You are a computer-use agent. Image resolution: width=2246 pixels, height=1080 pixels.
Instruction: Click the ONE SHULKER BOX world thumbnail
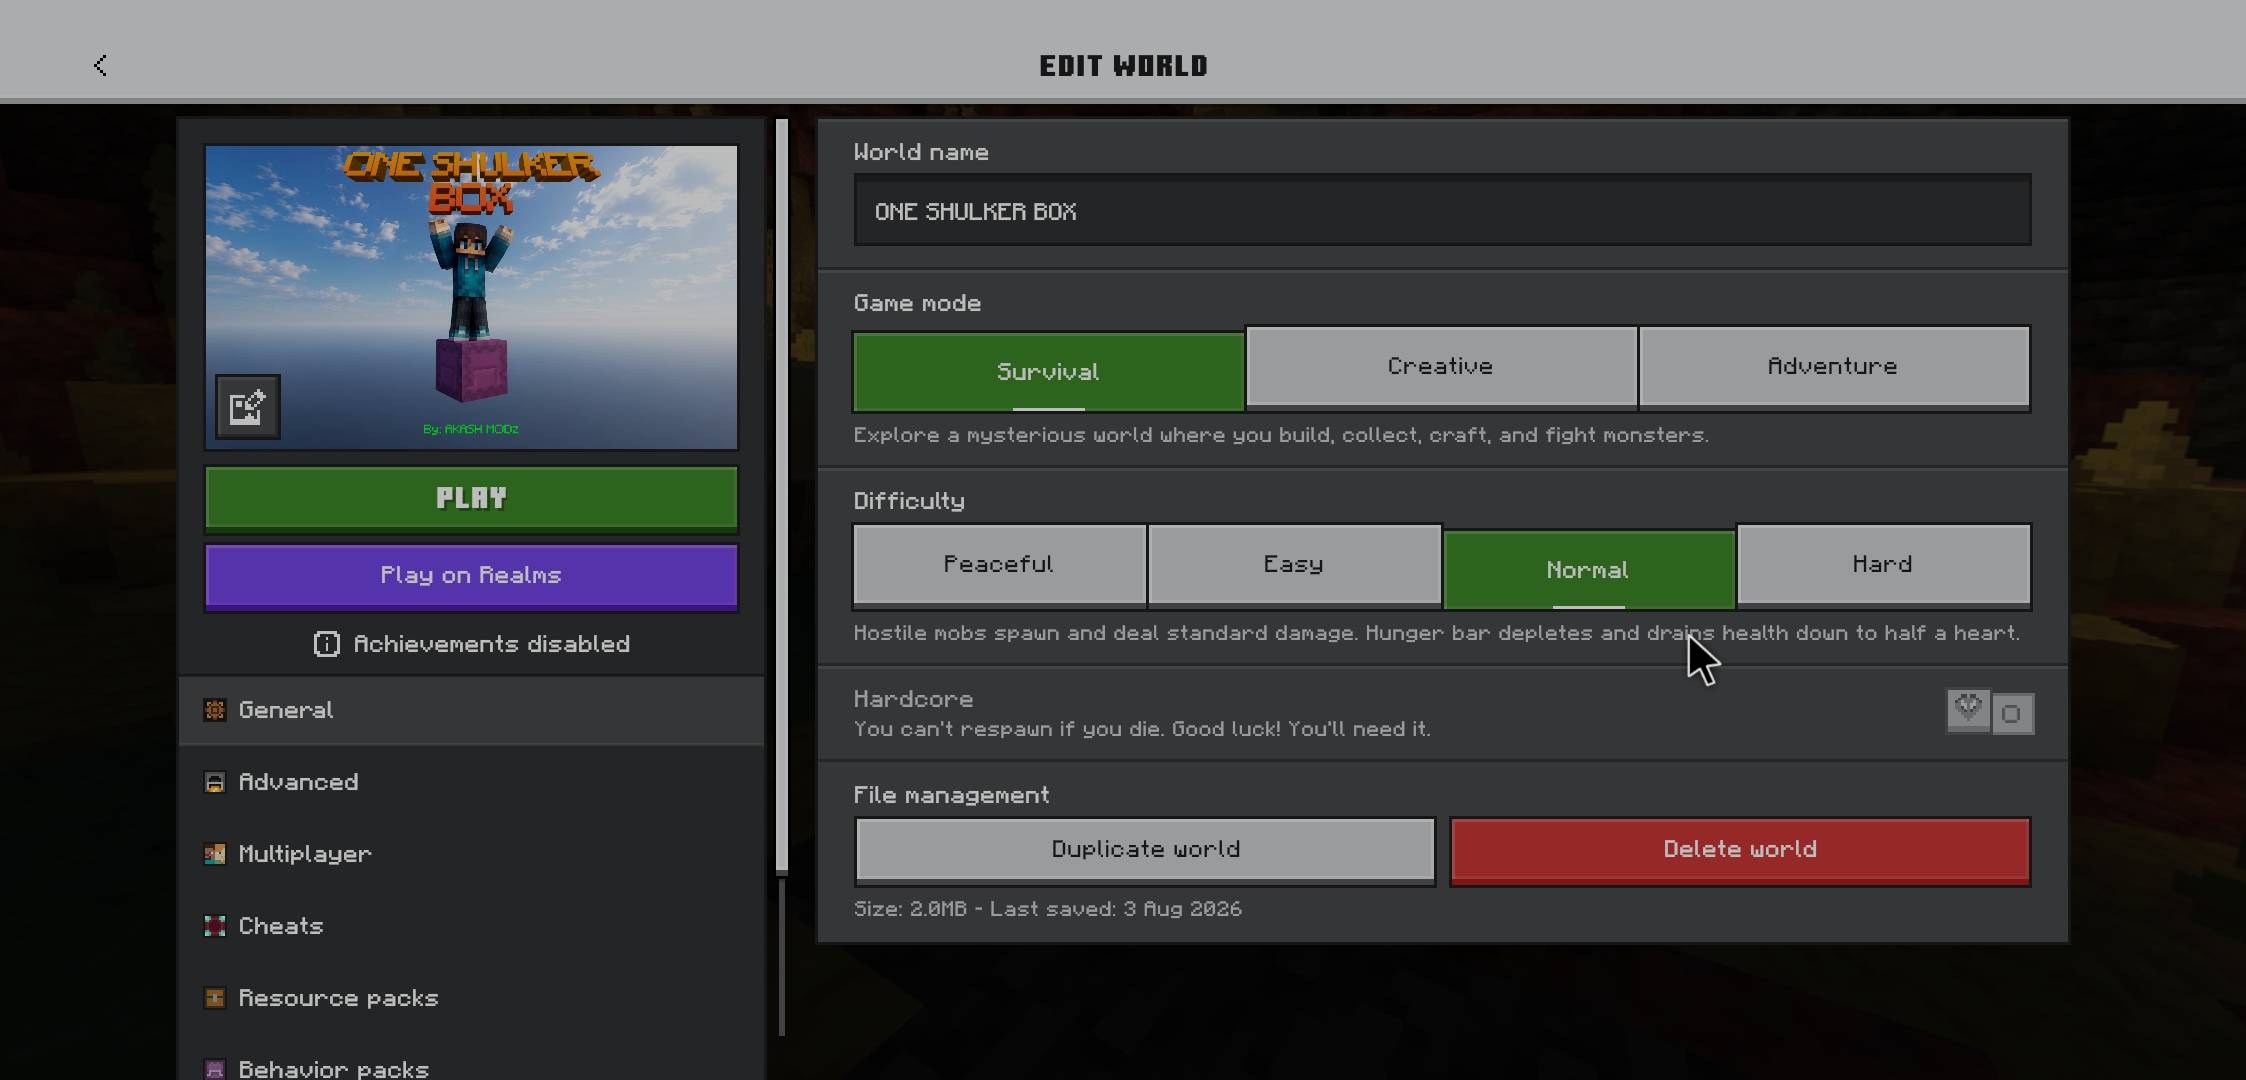(x=471, y=298)
